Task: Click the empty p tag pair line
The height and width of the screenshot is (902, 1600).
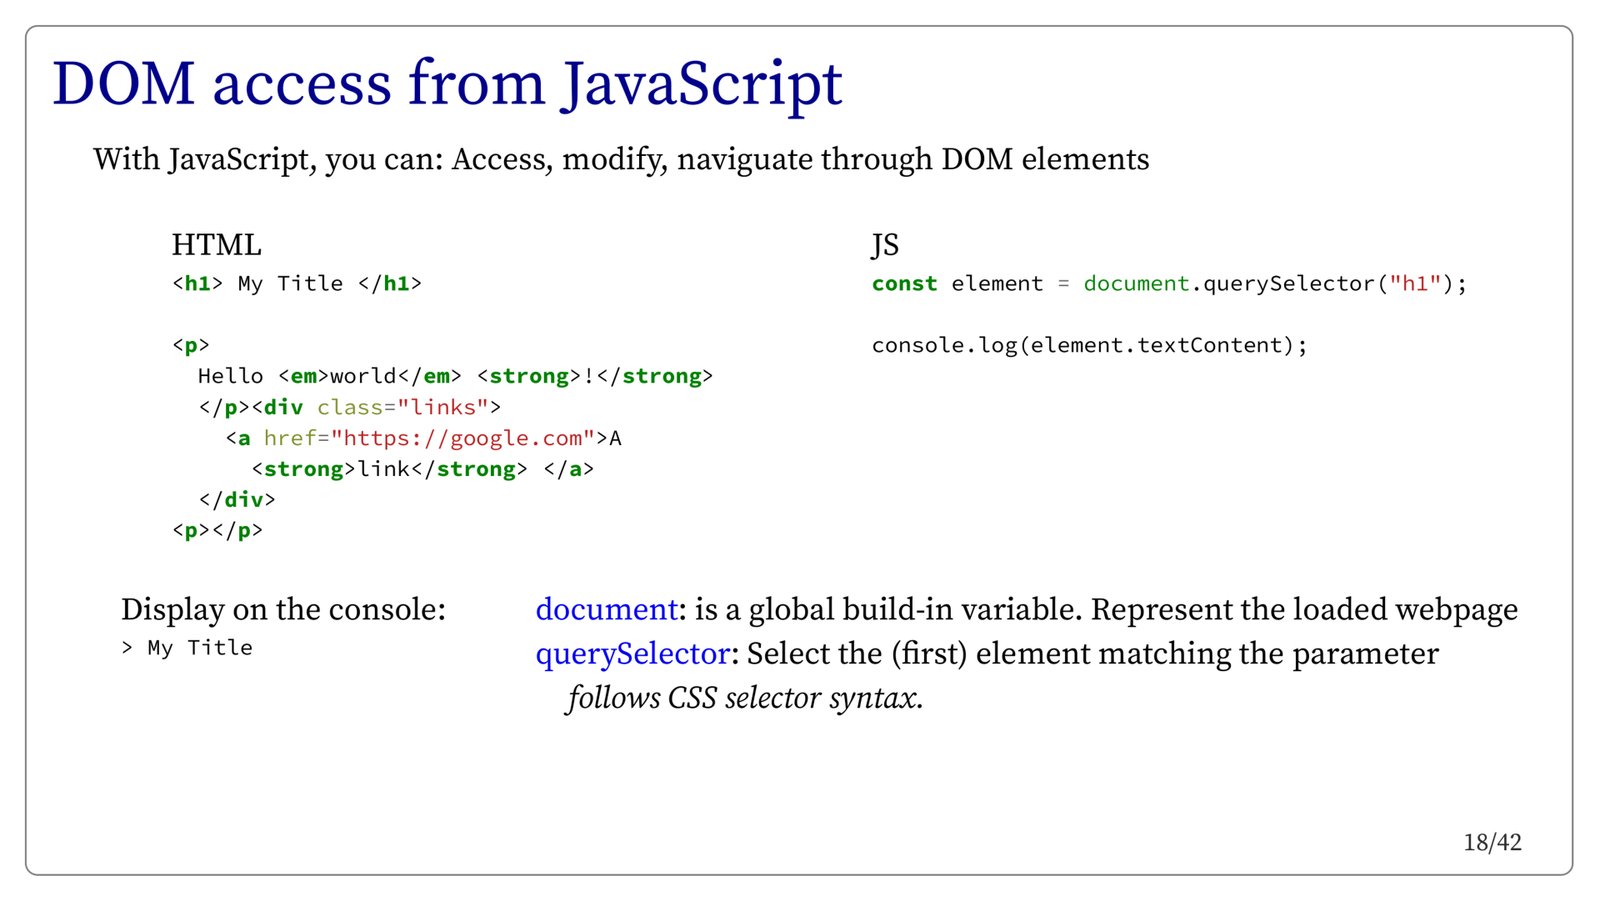Action: tap(217, 531)
